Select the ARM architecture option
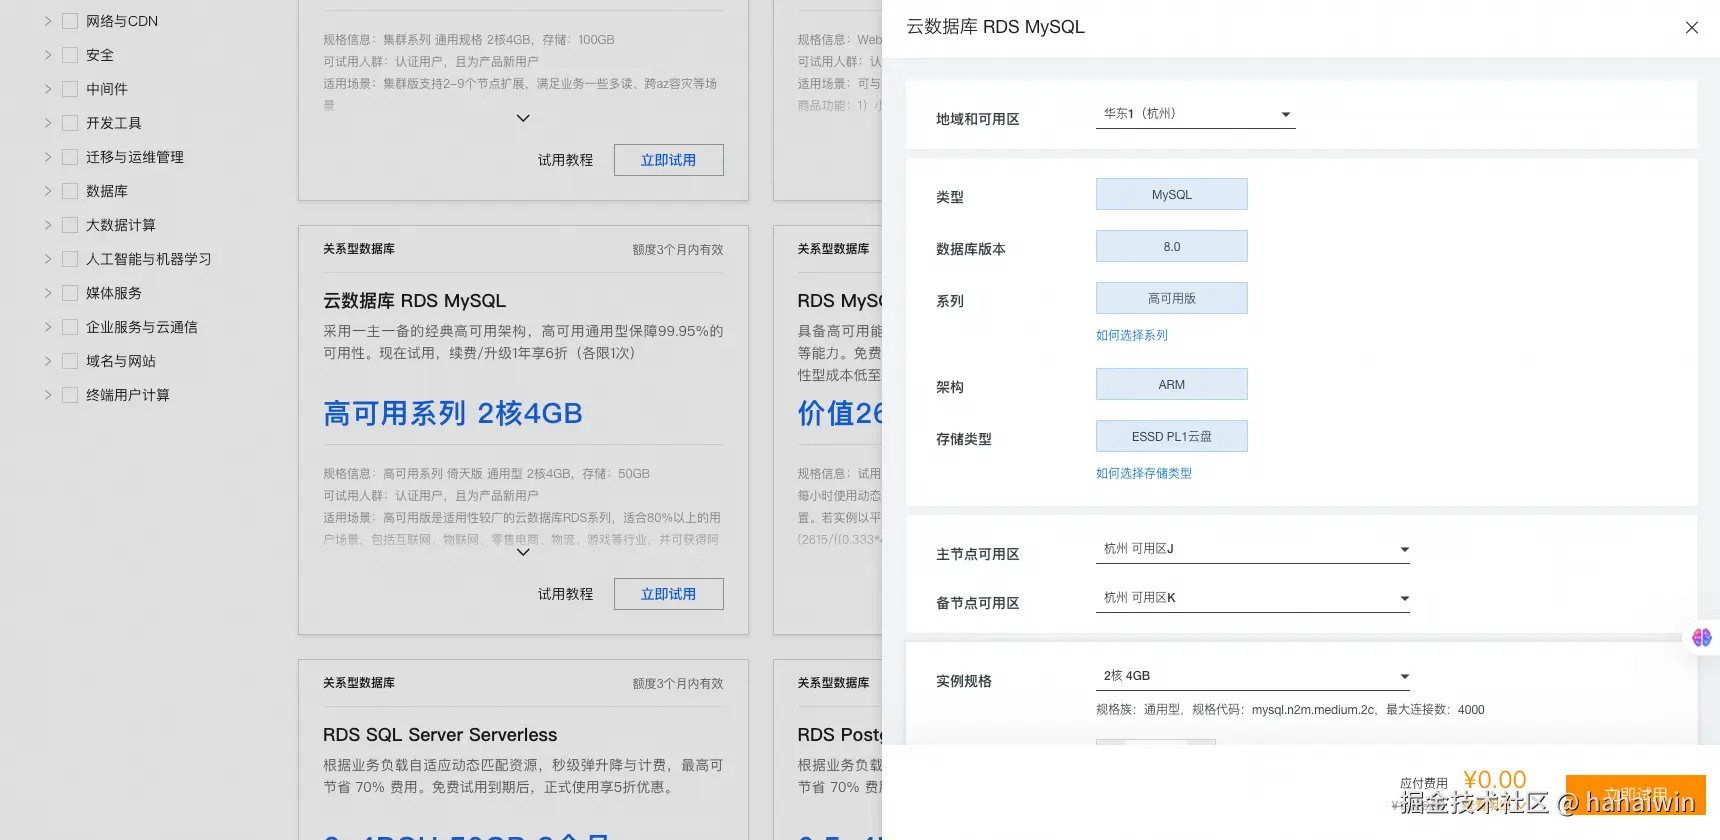1720x840 pixels. [1172, 384]
